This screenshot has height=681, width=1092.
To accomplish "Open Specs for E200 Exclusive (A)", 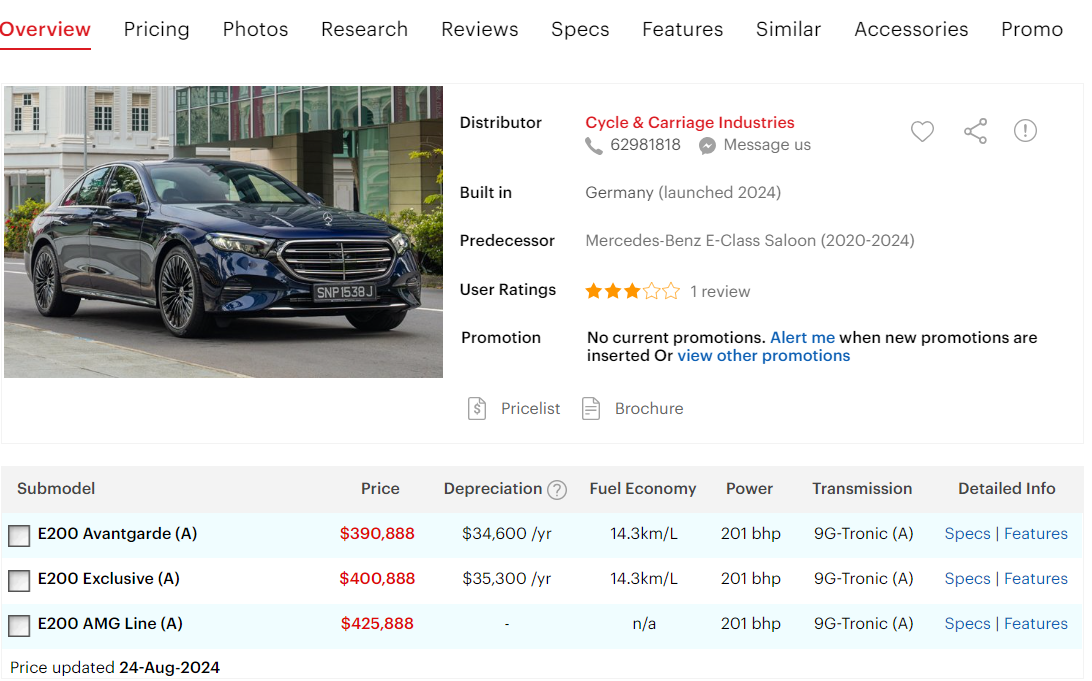I will click(967, 579).
